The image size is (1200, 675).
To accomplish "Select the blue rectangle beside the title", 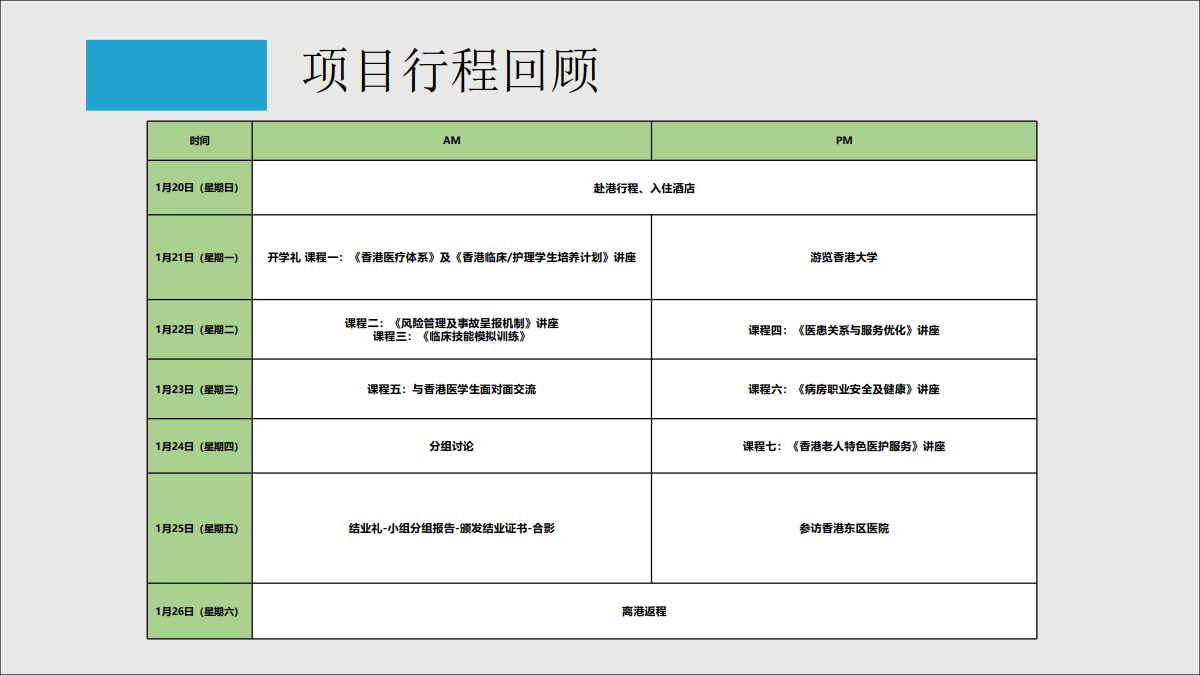I will (176, 75).
